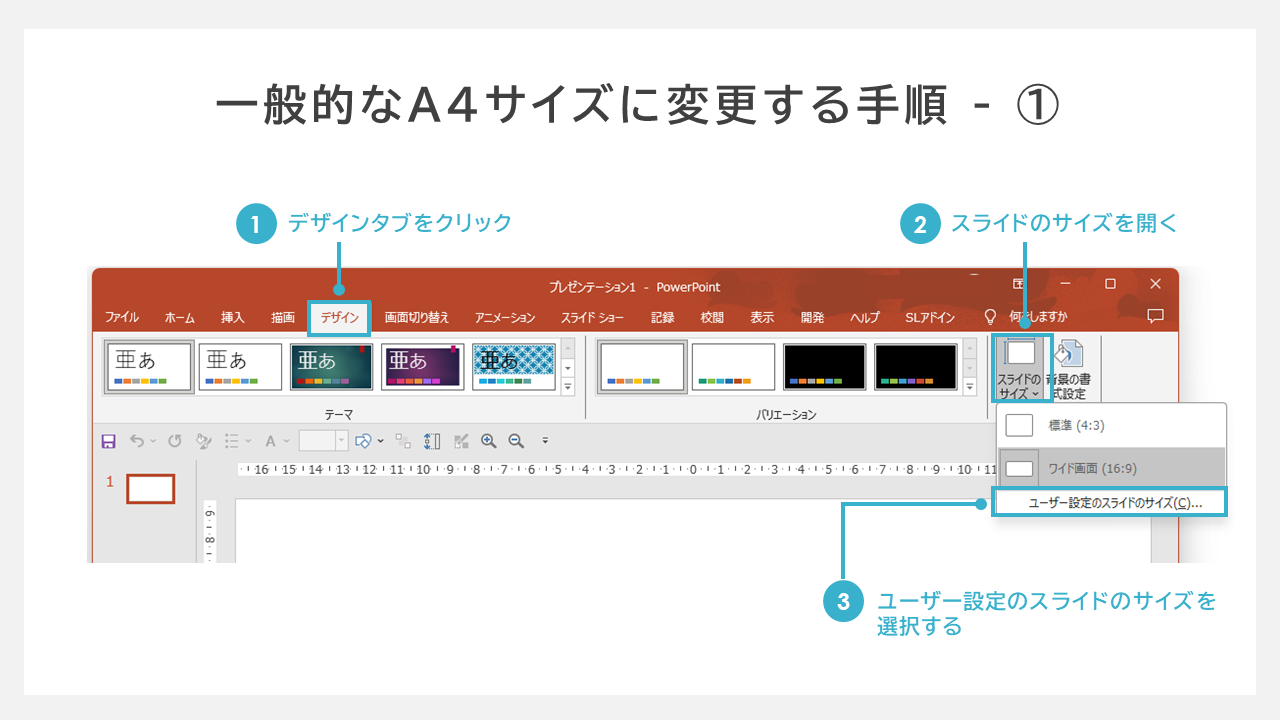Switch to the 画面切り替え tab
This screenshot has height=720, width=1280.
pos(417,318)
